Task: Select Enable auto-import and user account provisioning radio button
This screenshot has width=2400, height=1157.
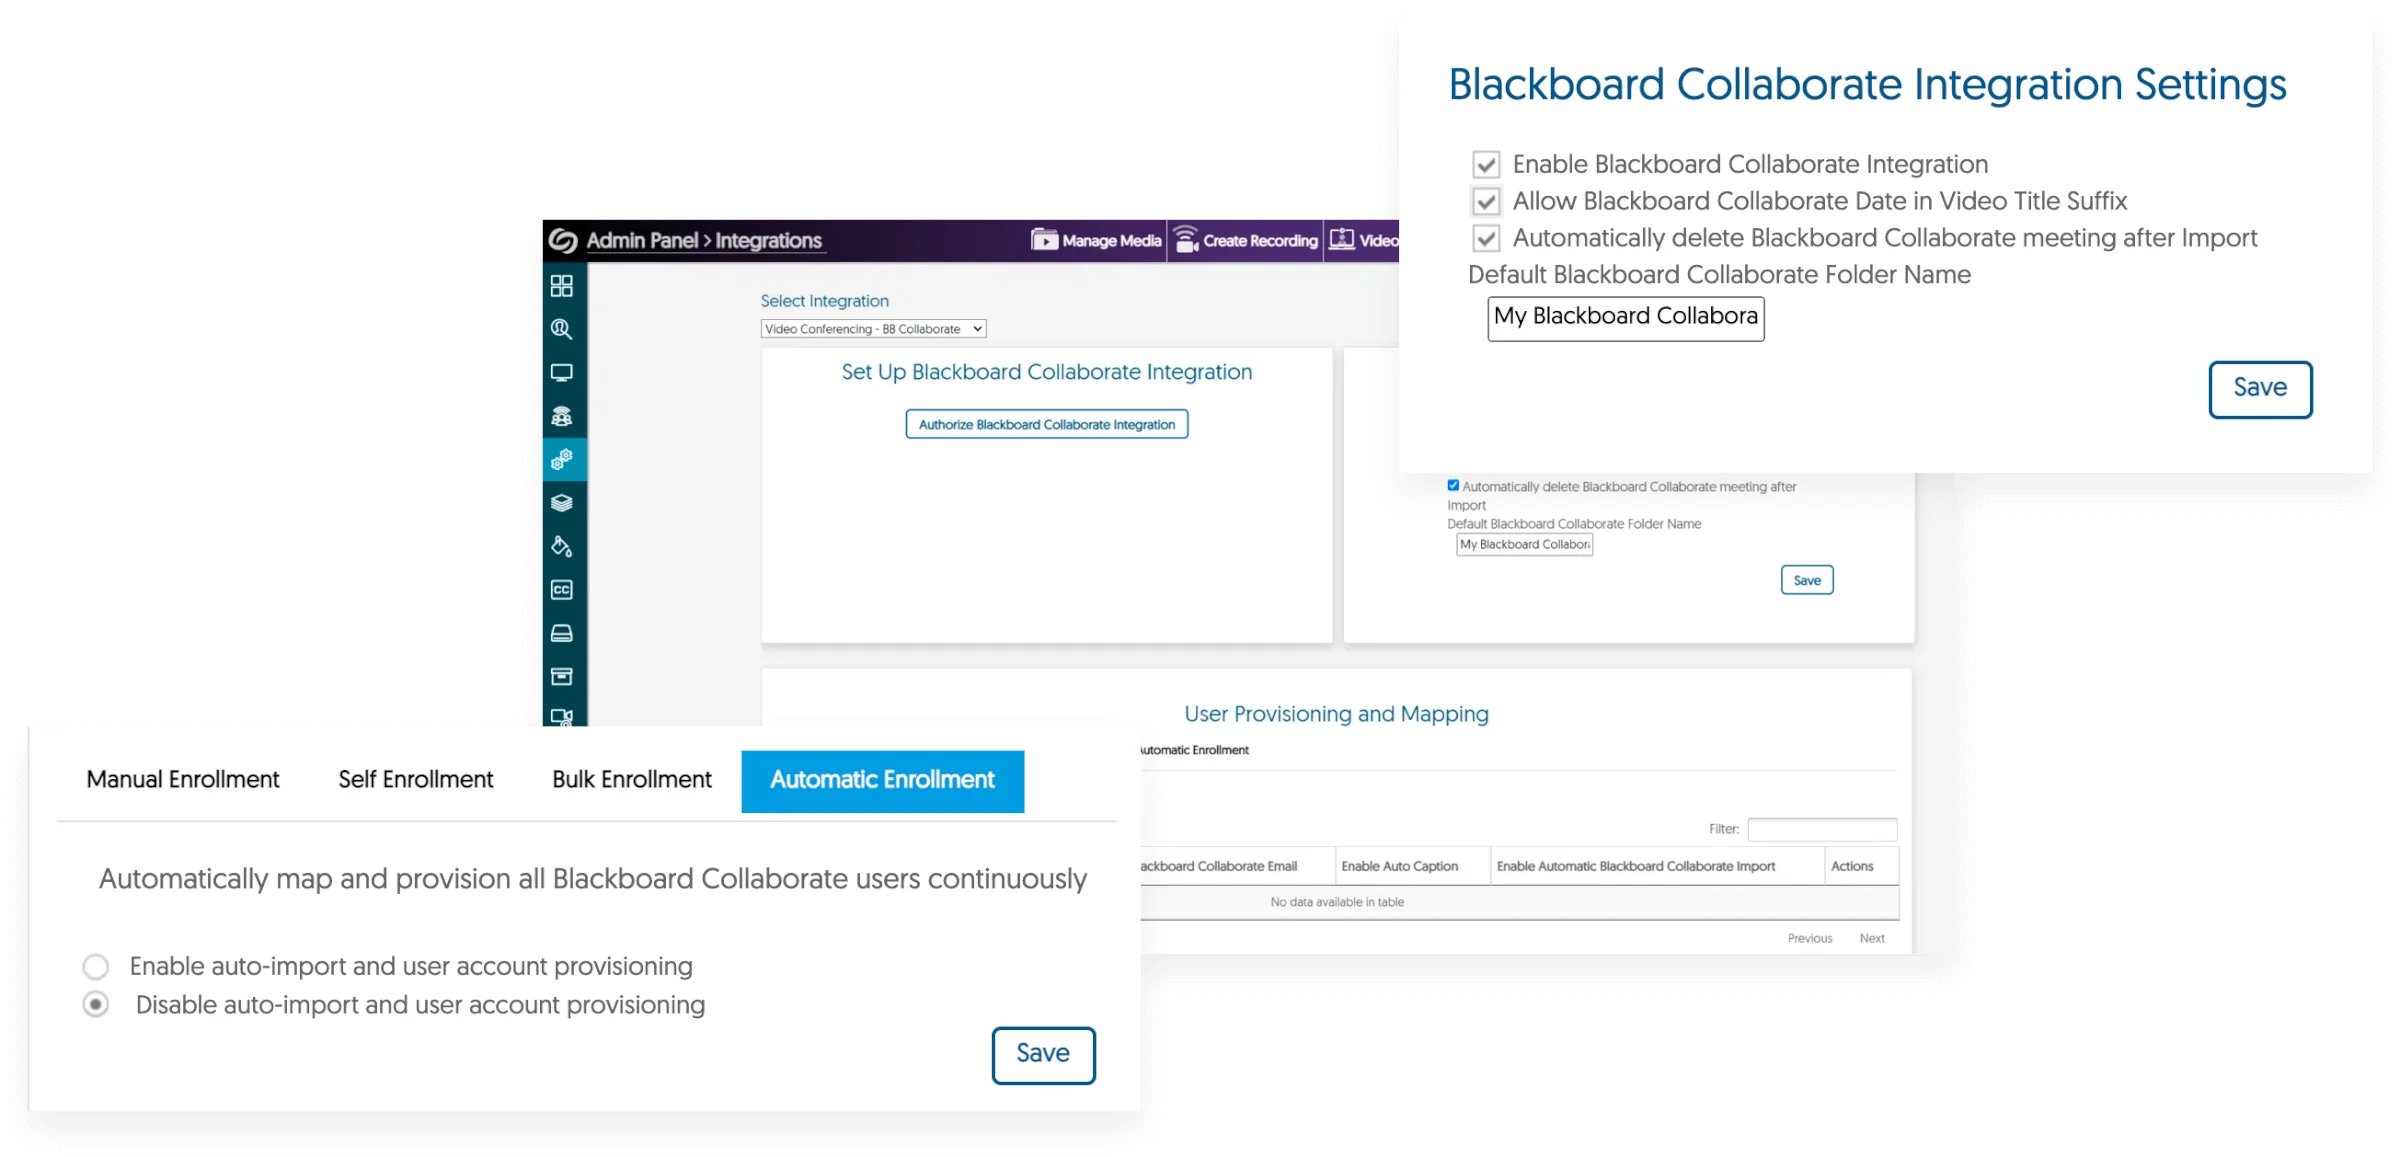Action: (95, 966)
